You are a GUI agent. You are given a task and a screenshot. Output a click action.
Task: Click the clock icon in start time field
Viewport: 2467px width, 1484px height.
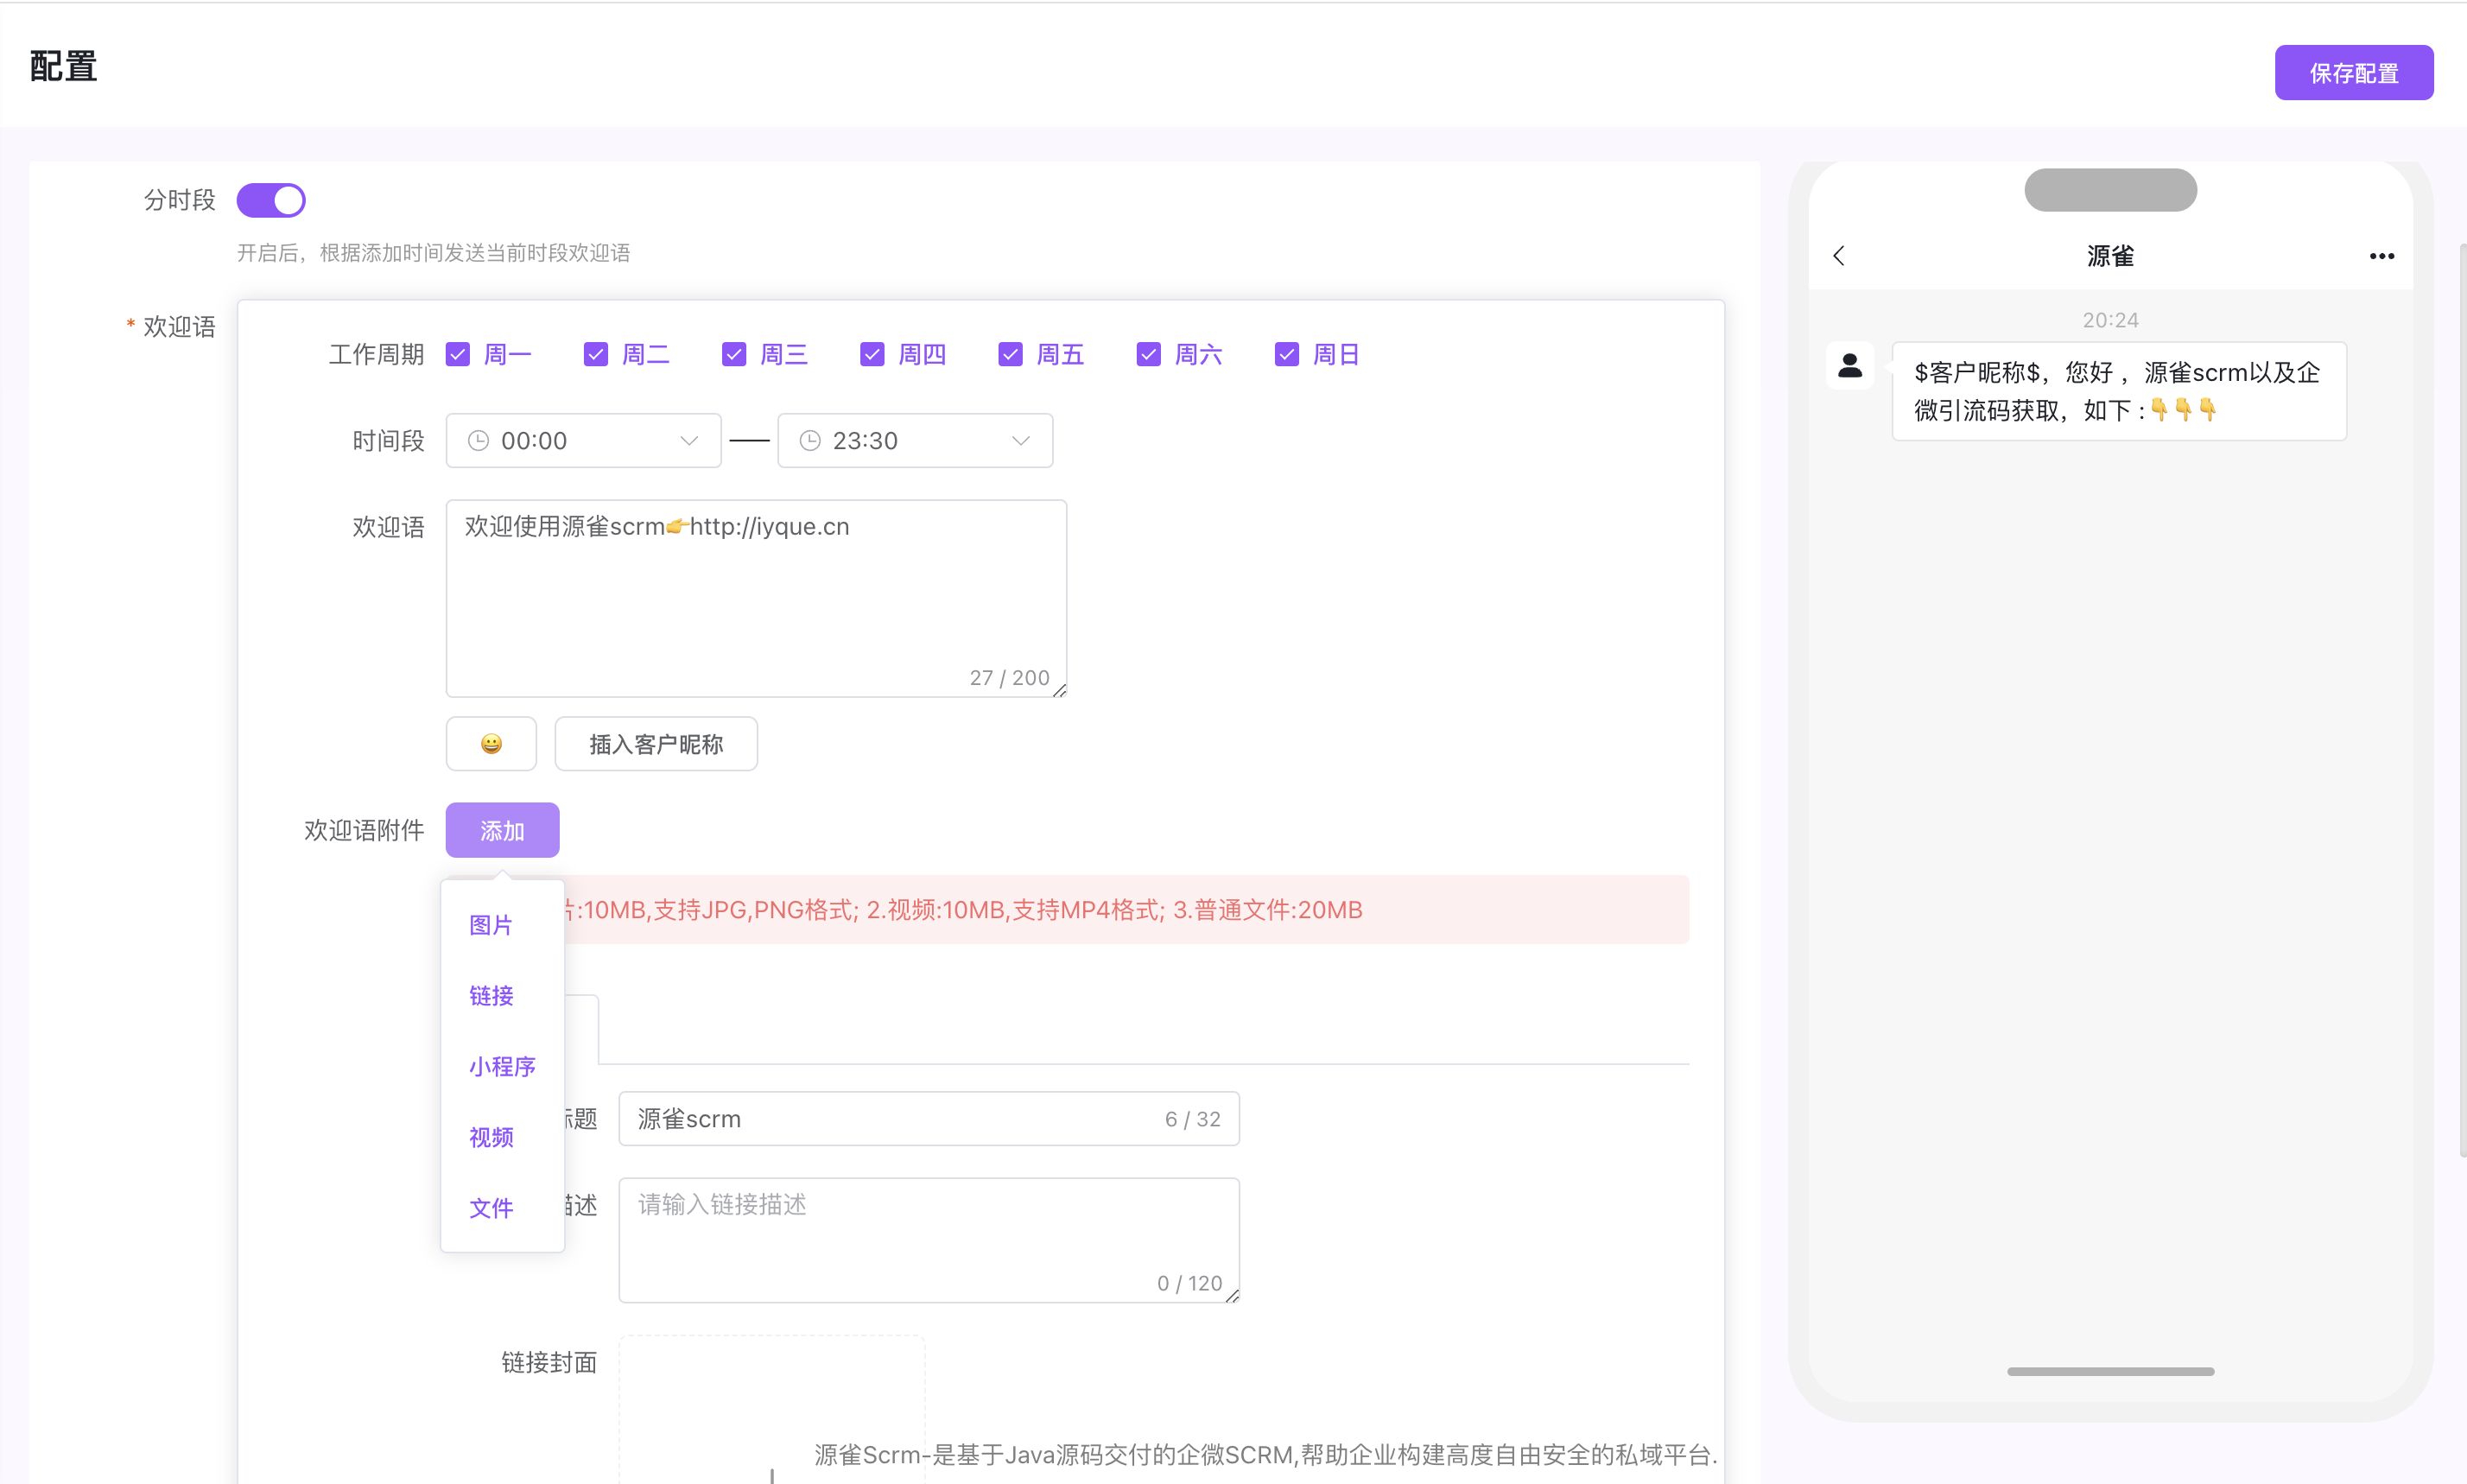(x=479, y=441)
